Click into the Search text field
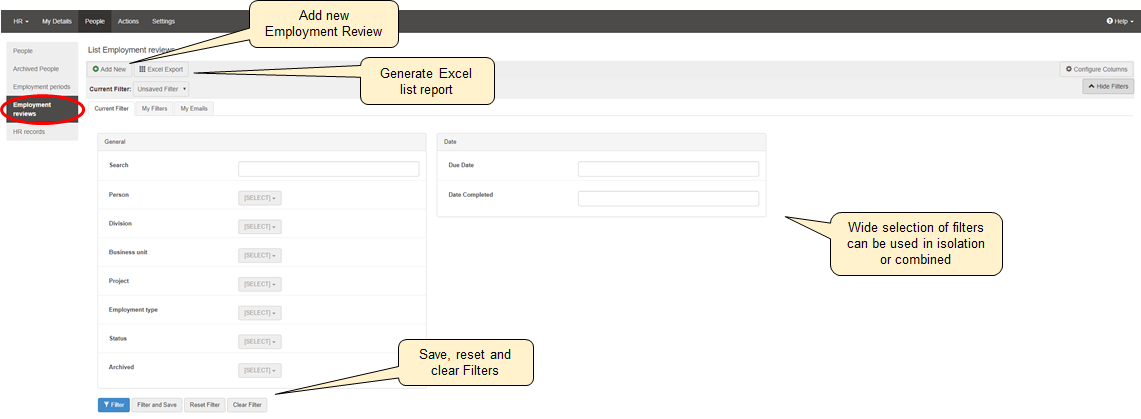This screenshot has height=419, width=1141. click(328, 169)
